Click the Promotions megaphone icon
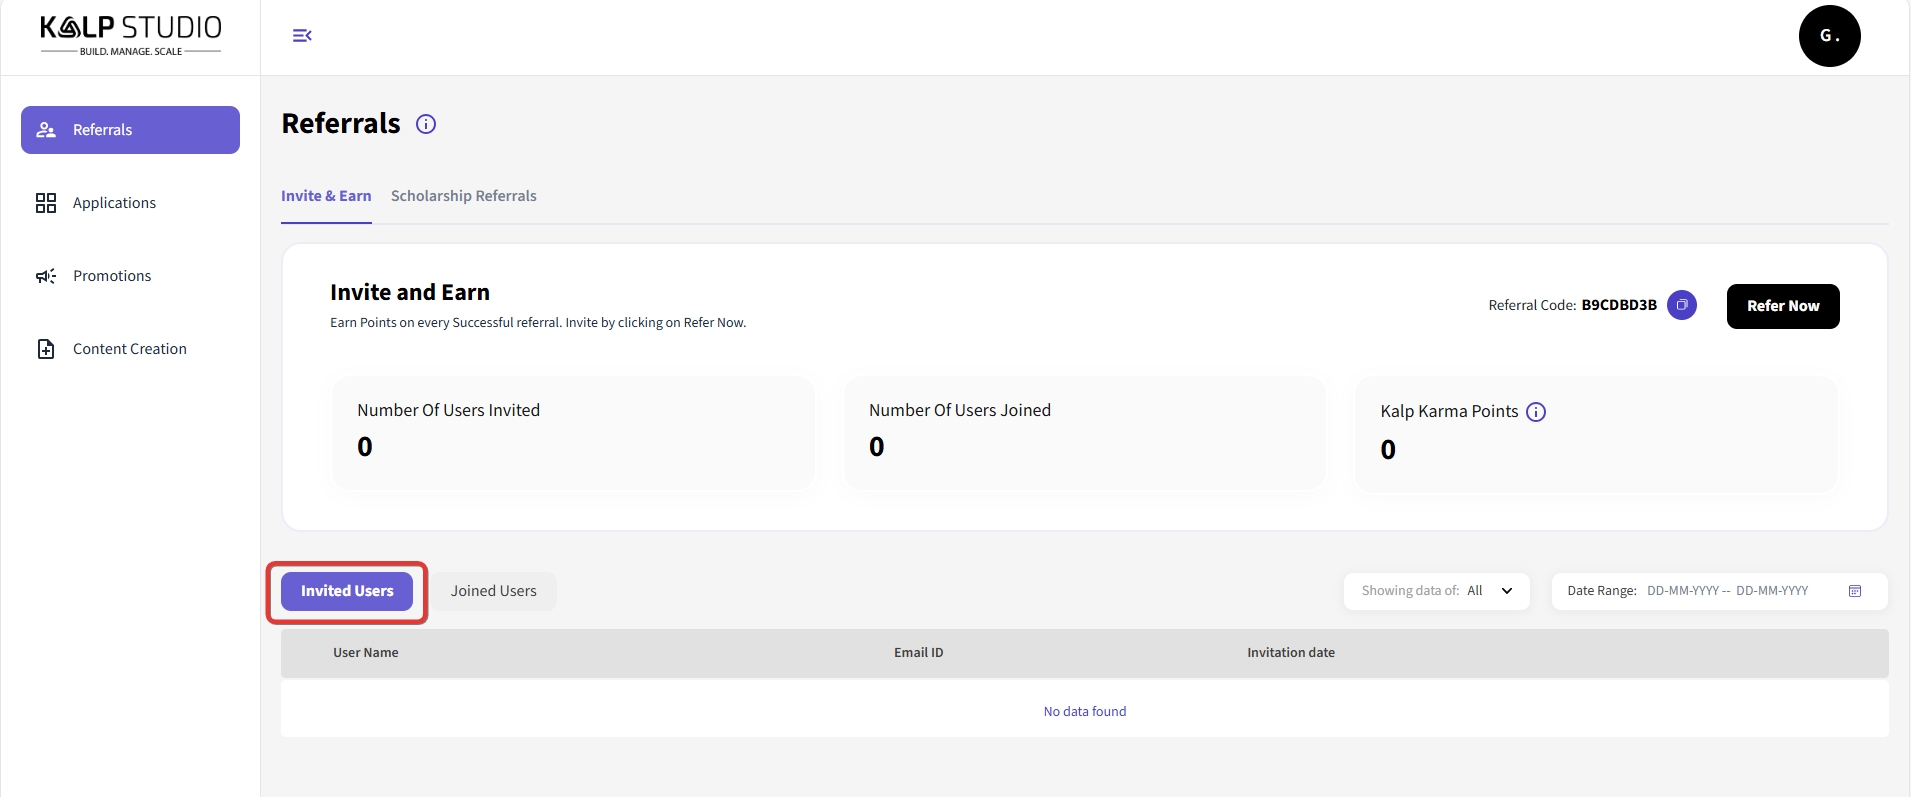The image size is (1911, 797). [46, 276]
